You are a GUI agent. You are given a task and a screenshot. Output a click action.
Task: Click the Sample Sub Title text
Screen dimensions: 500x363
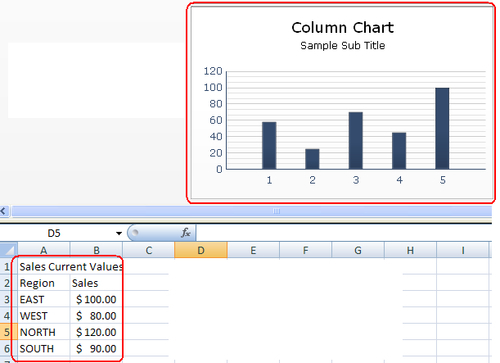point(343,45)
